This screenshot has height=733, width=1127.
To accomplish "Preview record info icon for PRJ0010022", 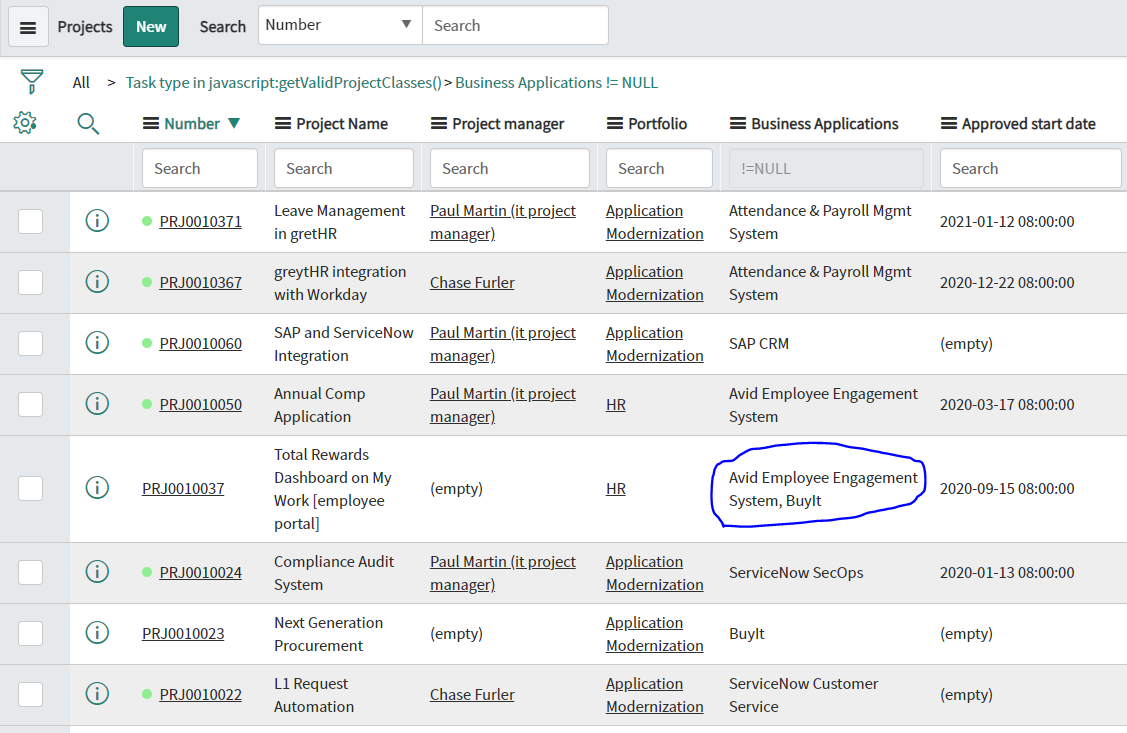I will (x=97, y=694).
